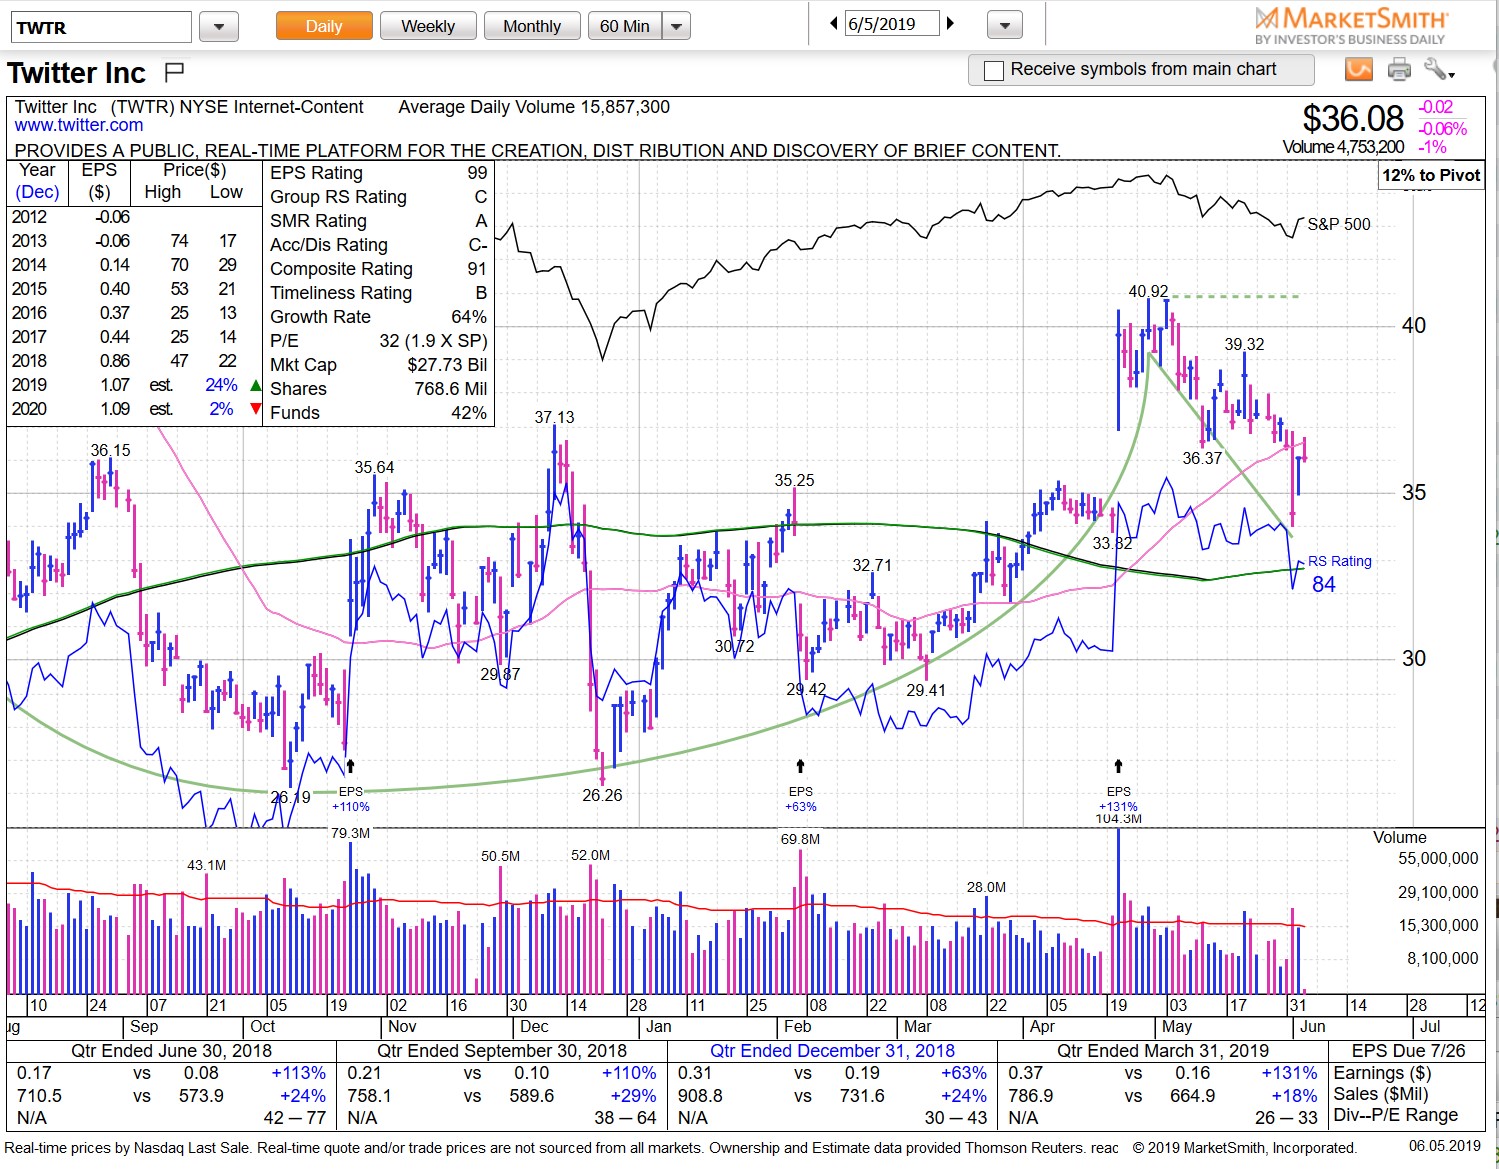This screenshot has width=1499, height=1169.
Task: Open the www.twitter.com link
Action: pos(79,125)
